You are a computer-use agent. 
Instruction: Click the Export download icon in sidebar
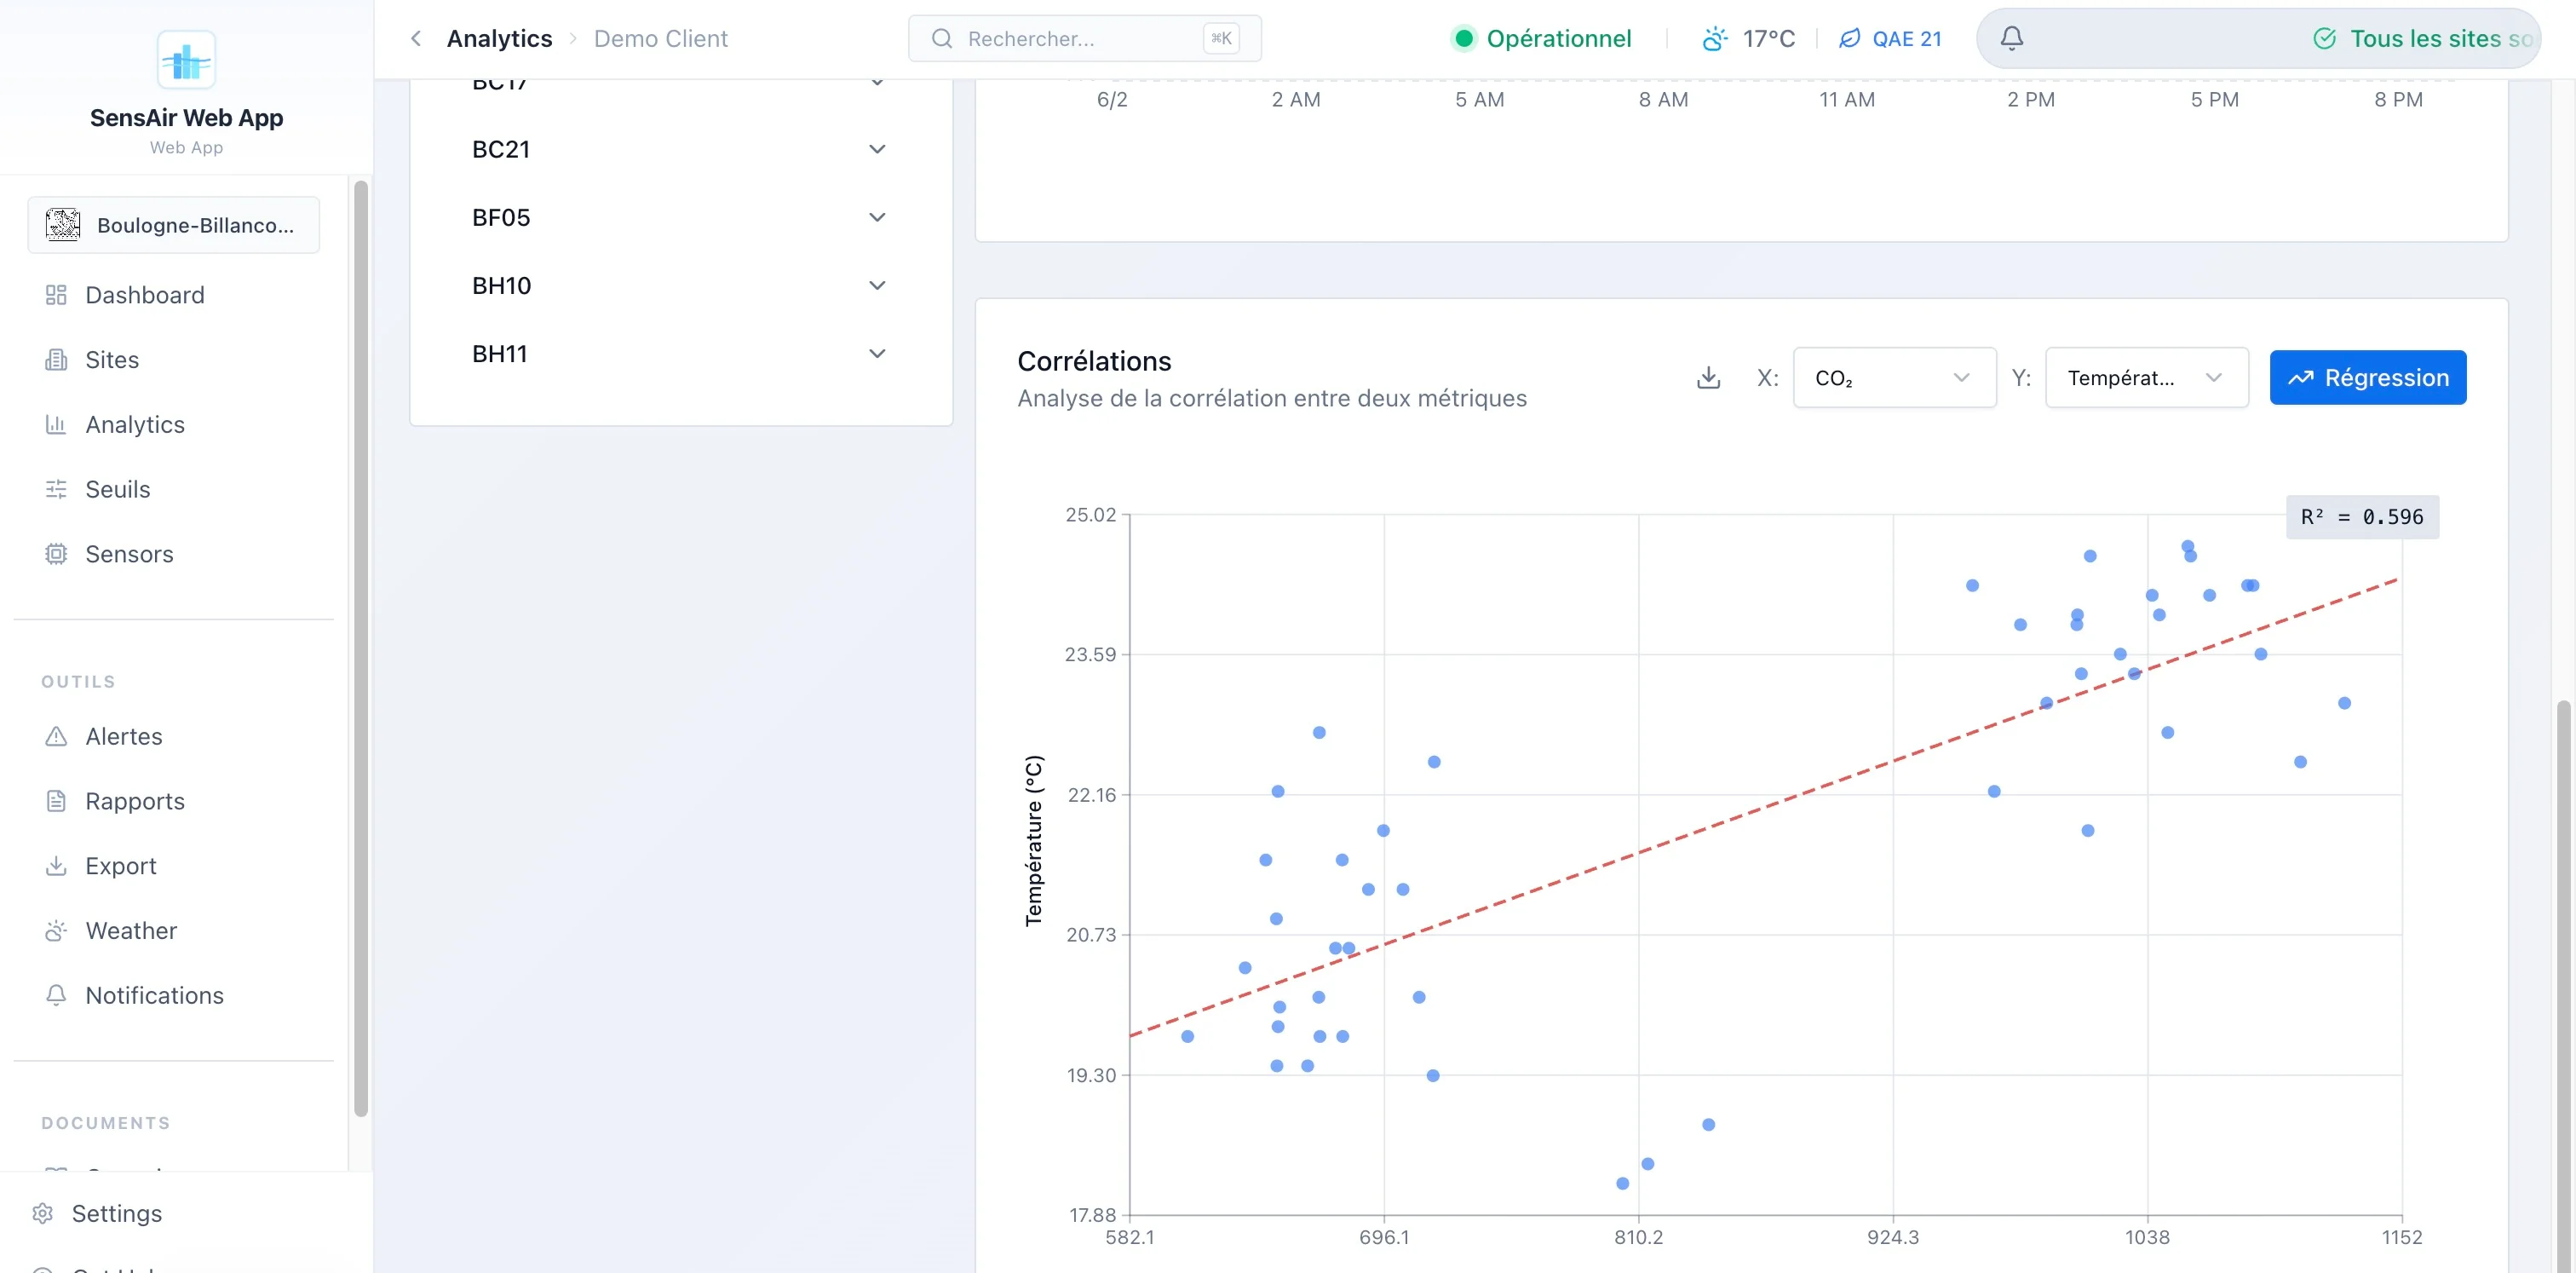pyautogui.click(x=56, y=866)
